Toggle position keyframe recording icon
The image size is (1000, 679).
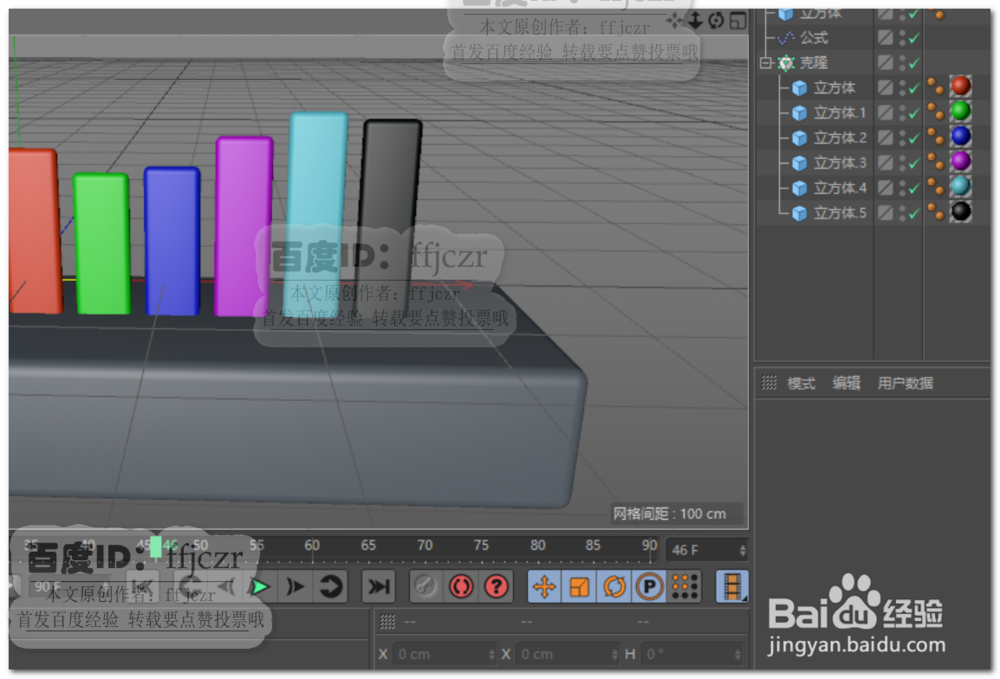544,587
